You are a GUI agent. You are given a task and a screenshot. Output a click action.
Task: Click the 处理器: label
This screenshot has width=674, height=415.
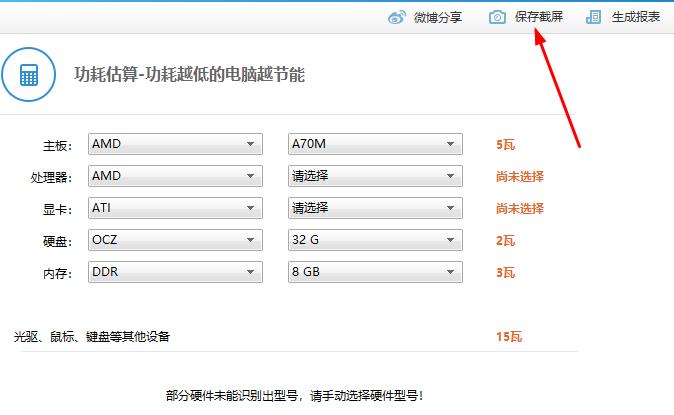[x=51, y=178]
